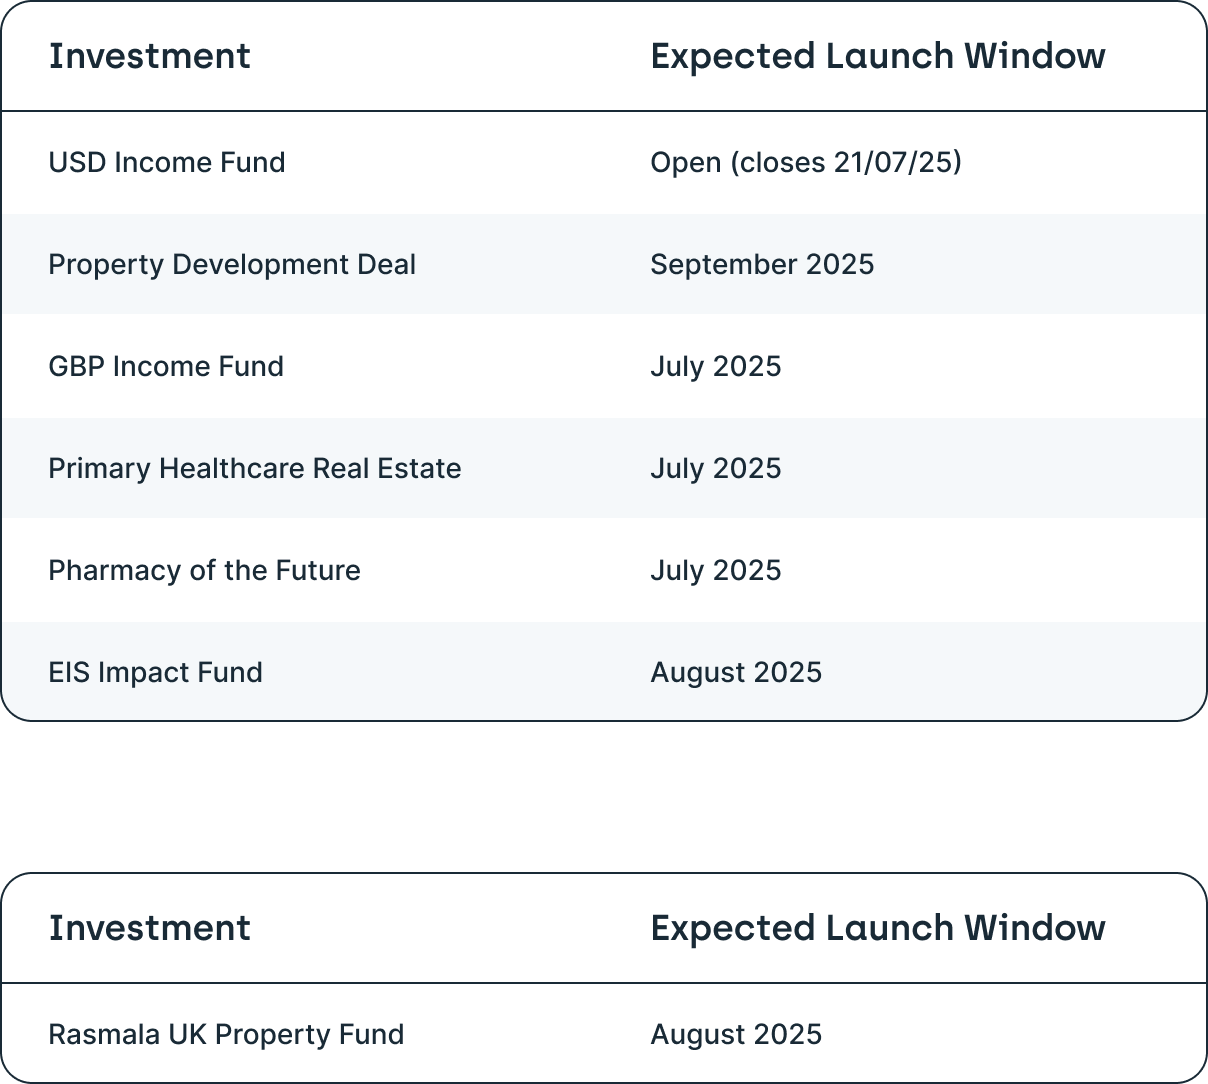Click July 2025 in the GBP Income Fund row
This screenshot has height=1084, width=1208.
click(x=715, y=366)
